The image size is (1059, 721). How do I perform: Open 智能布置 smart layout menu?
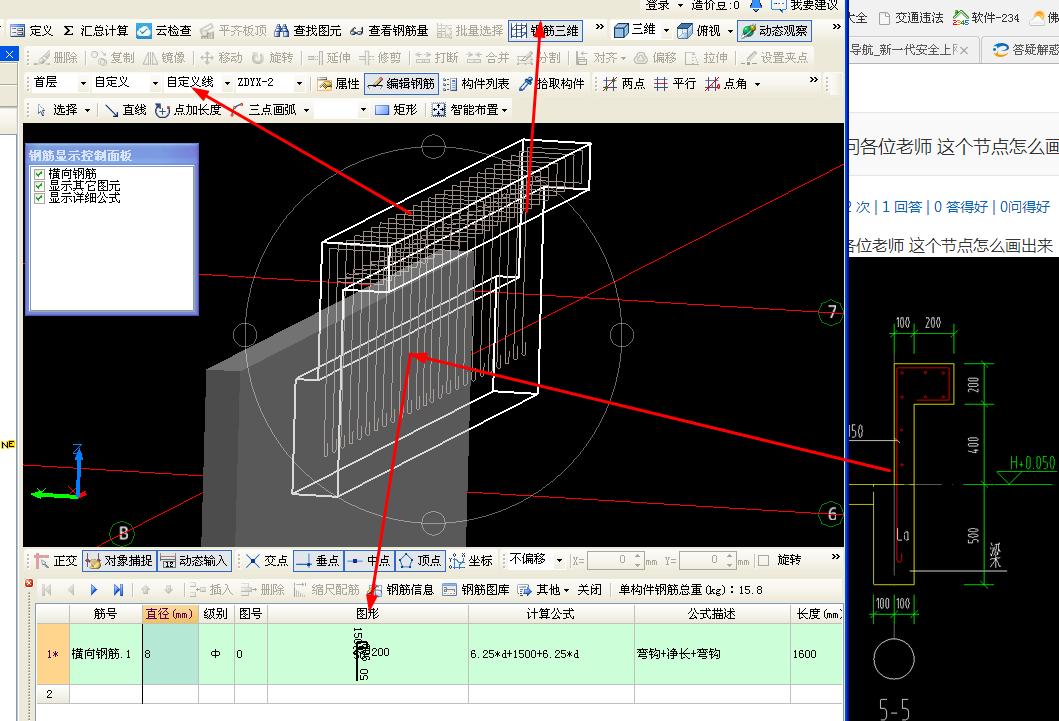pyautogui.click(x=471, y=110)
